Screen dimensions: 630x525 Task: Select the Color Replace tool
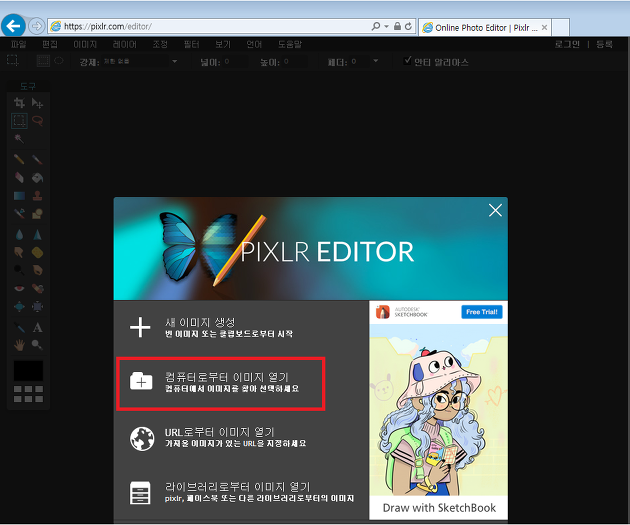click(19, 213)
